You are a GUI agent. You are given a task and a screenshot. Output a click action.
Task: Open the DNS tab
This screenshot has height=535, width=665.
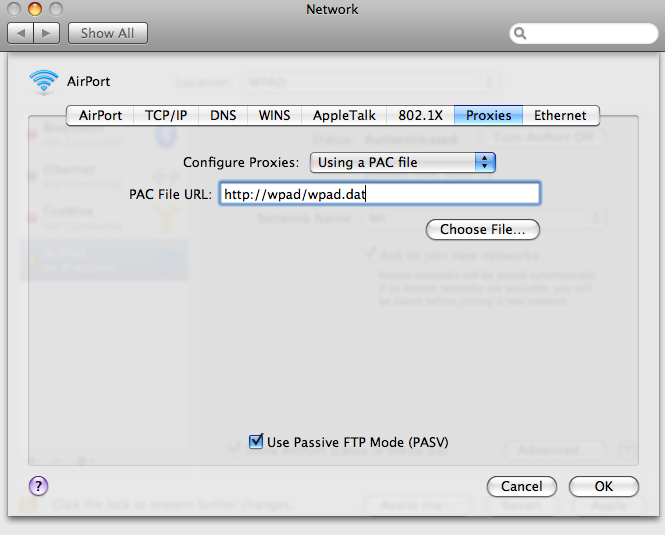pyautogui.click(x=223, y=115)
